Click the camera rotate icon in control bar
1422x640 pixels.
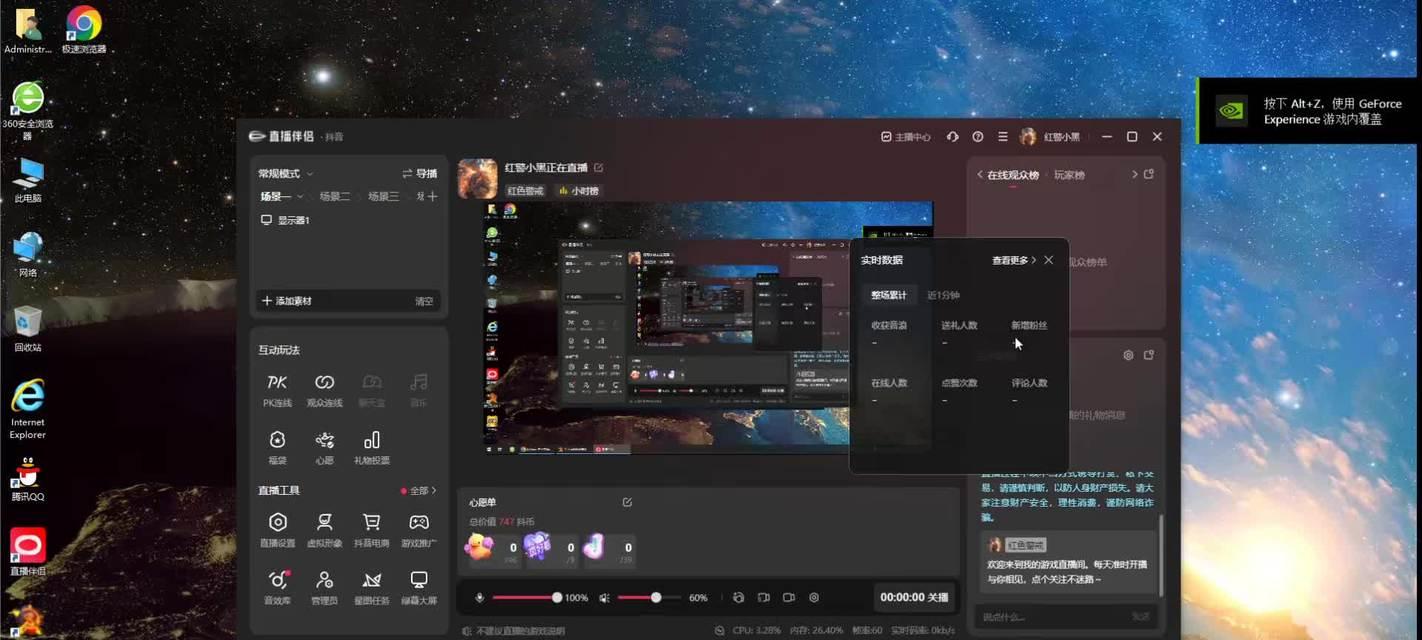point(738,597)
